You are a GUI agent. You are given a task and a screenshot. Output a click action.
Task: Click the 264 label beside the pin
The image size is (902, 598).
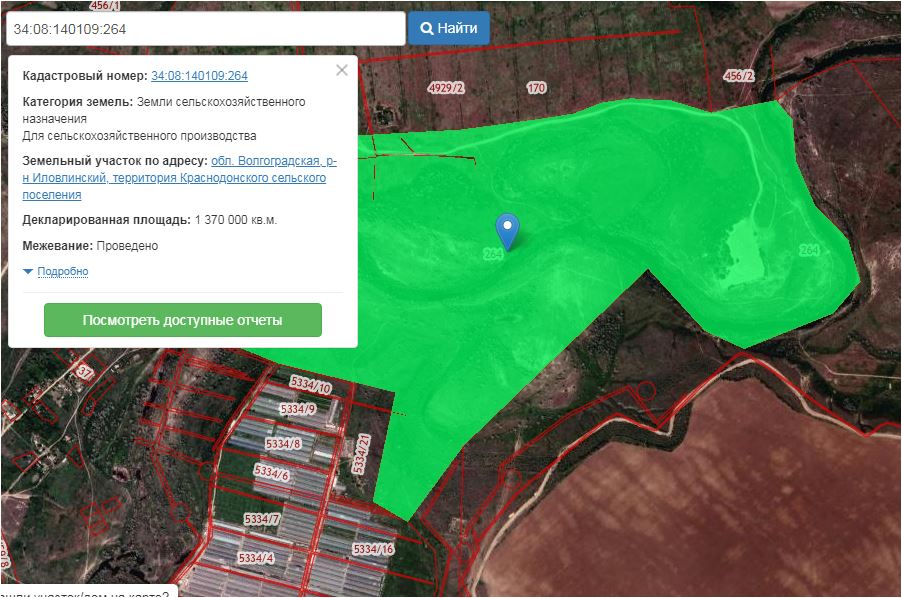point(492,255)
